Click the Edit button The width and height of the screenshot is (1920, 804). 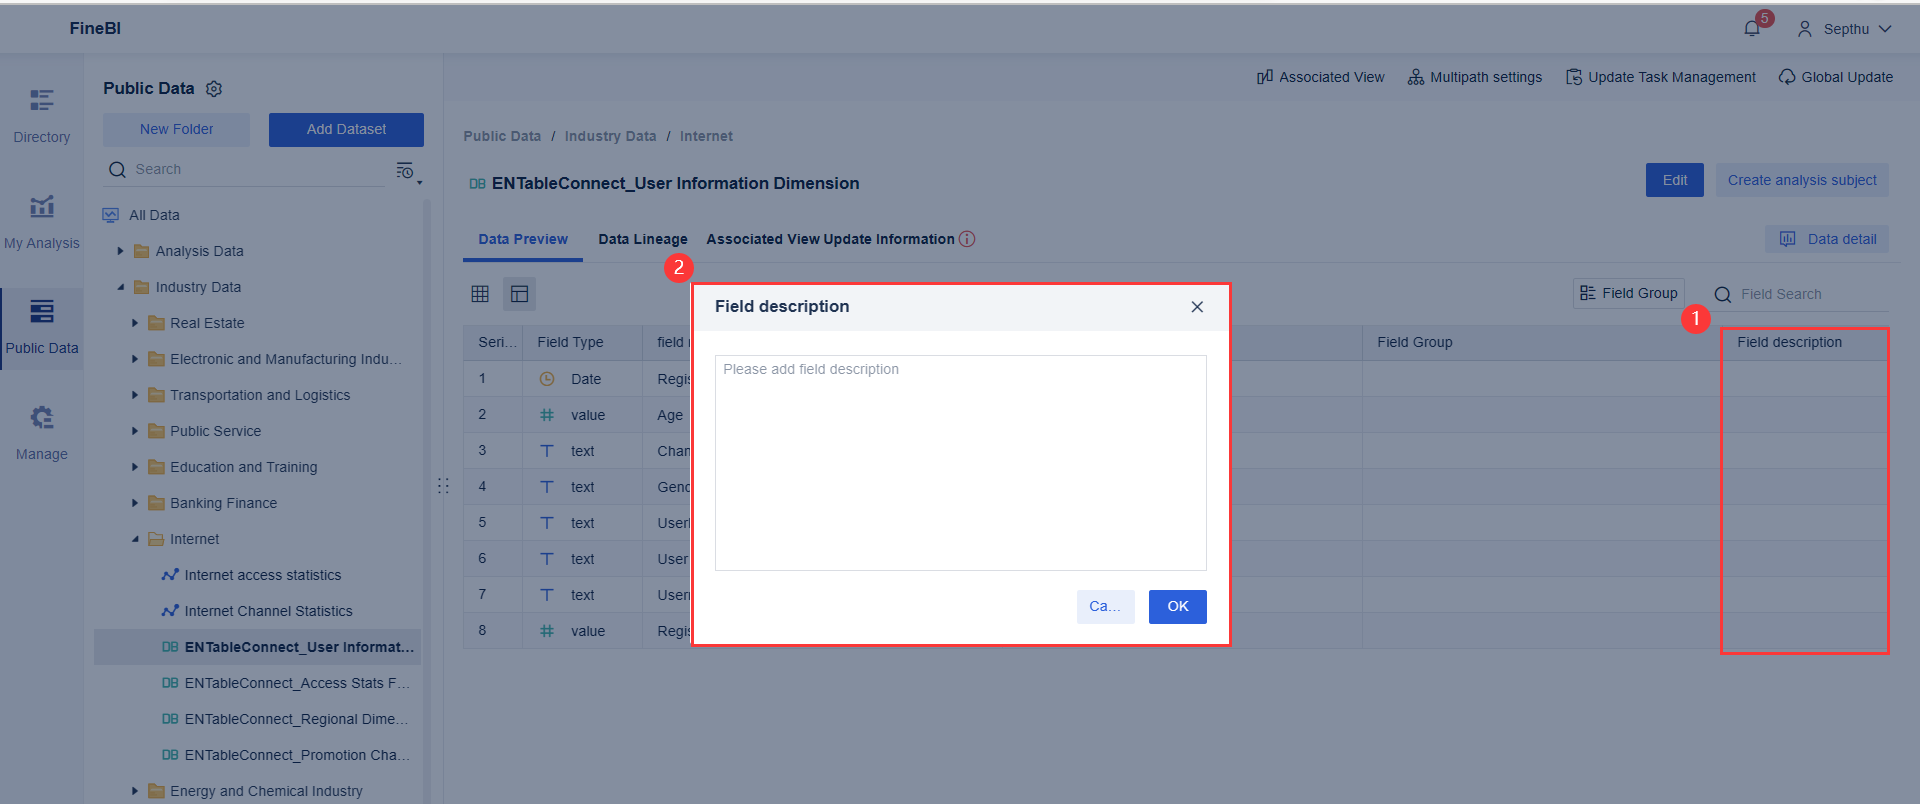point(1675,180)
